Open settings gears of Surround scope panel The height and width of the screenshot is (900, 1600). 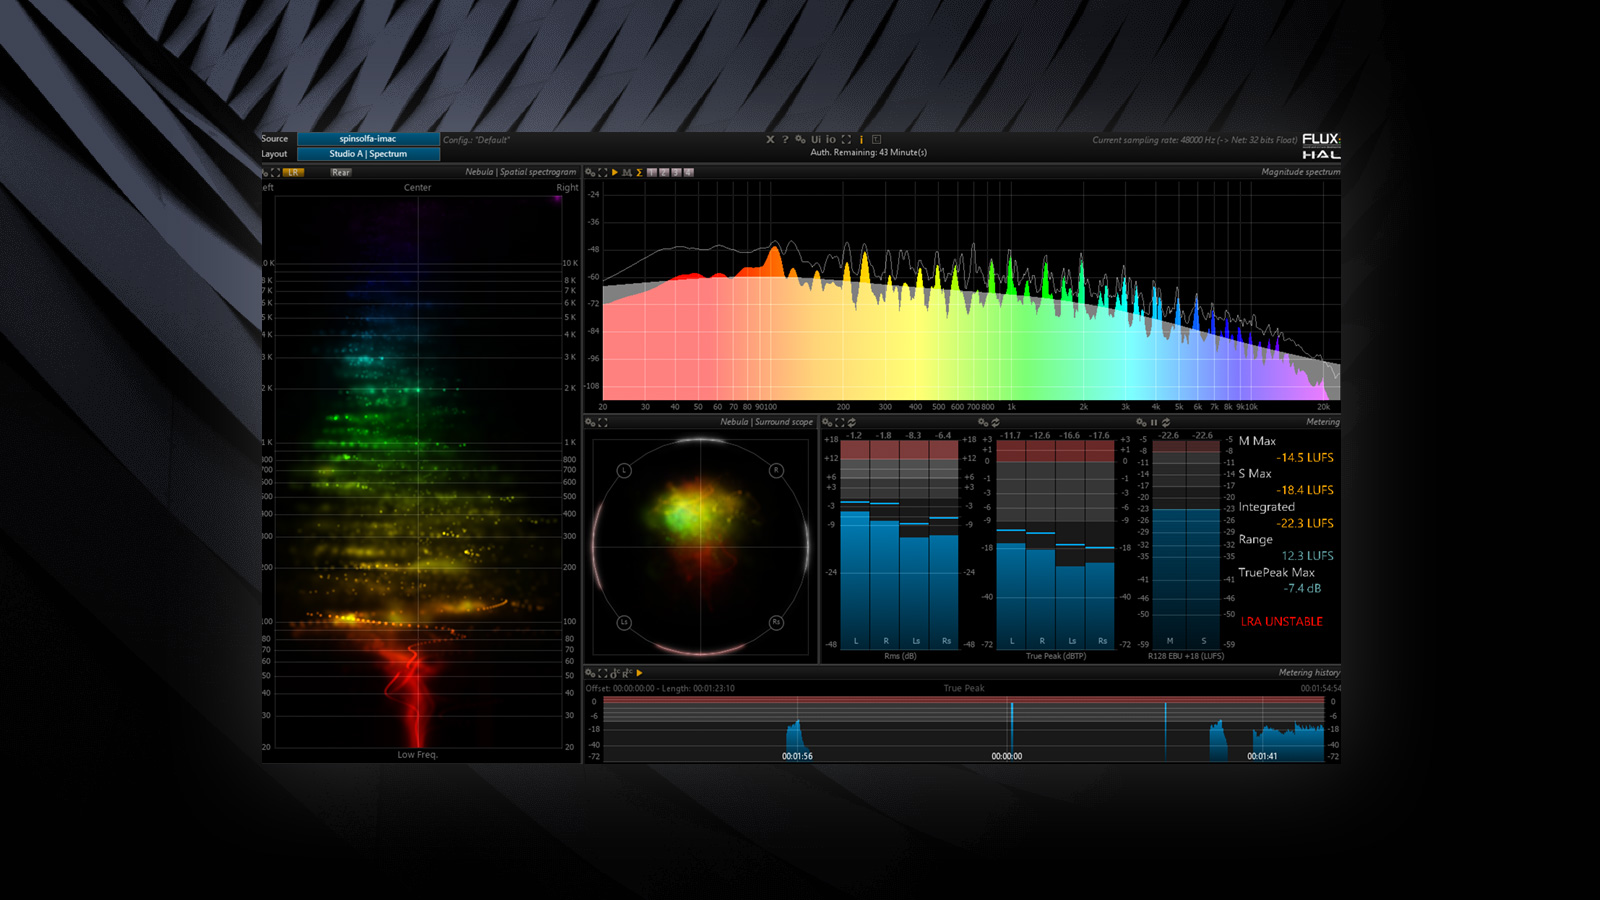[x=590, y=422]
